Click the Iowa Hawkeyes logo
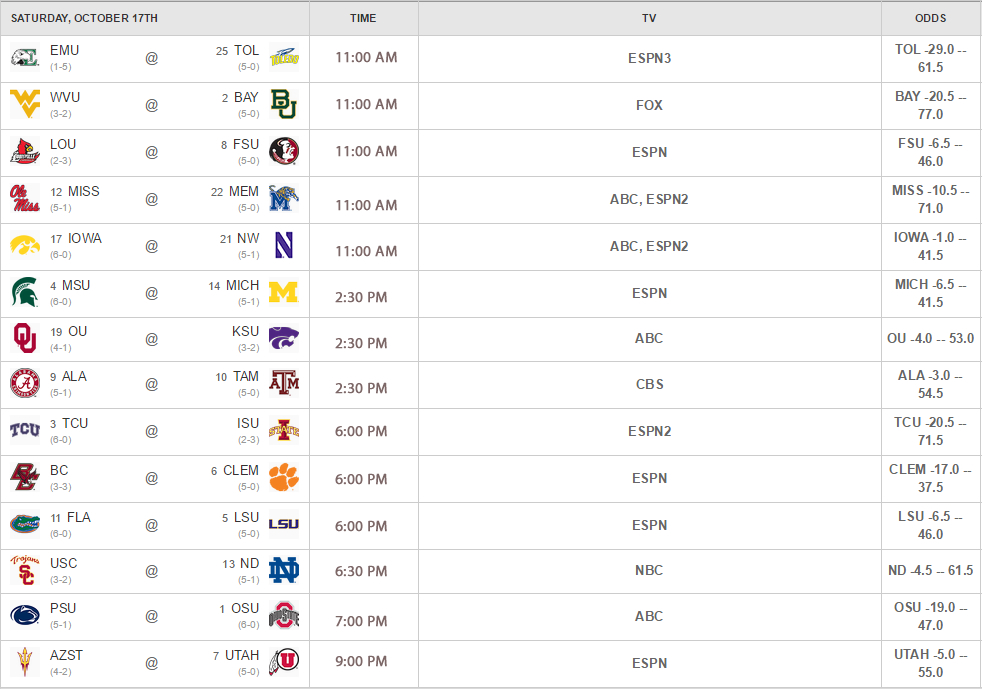This screenshot has width=982, height=689. click(x=24, y=246)
